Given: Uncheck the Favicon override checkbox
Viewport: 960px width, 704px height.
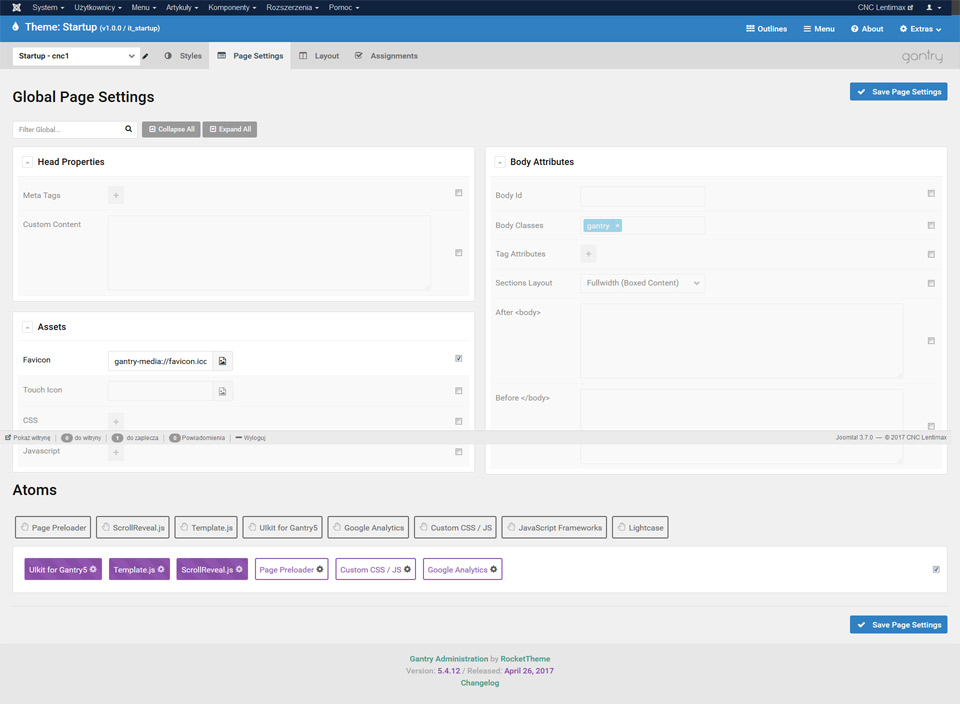Looking at the screenshot, I should click(x=459, y=359).
